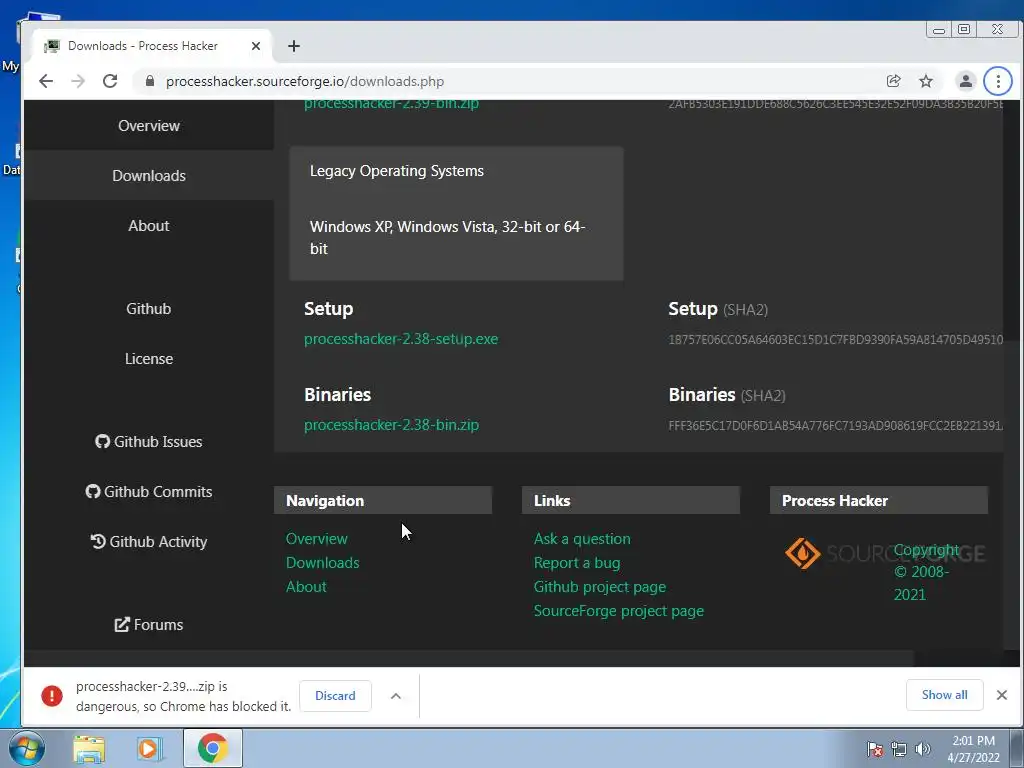Click footer About navigation link
The image size is (1024, 768).
pos(306,586)
